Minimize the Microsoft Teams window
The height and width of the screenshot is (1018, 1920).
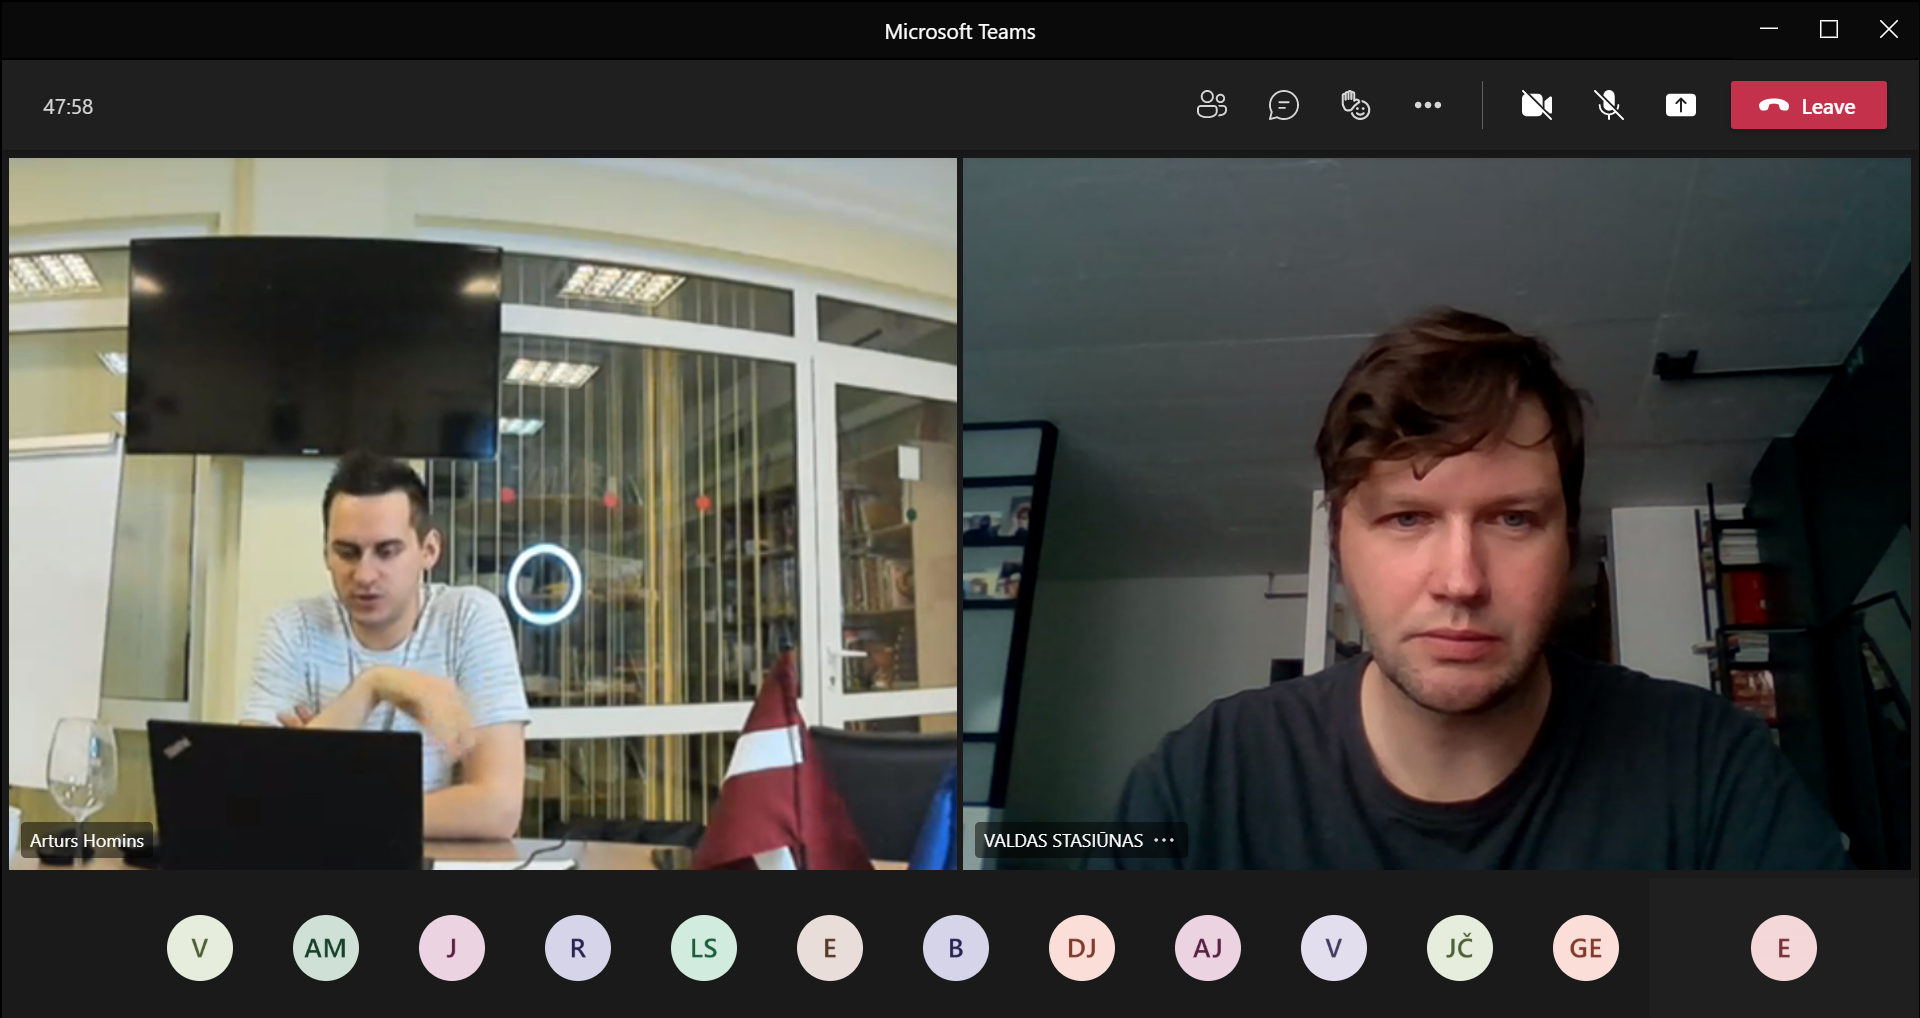pos(1769,29)
